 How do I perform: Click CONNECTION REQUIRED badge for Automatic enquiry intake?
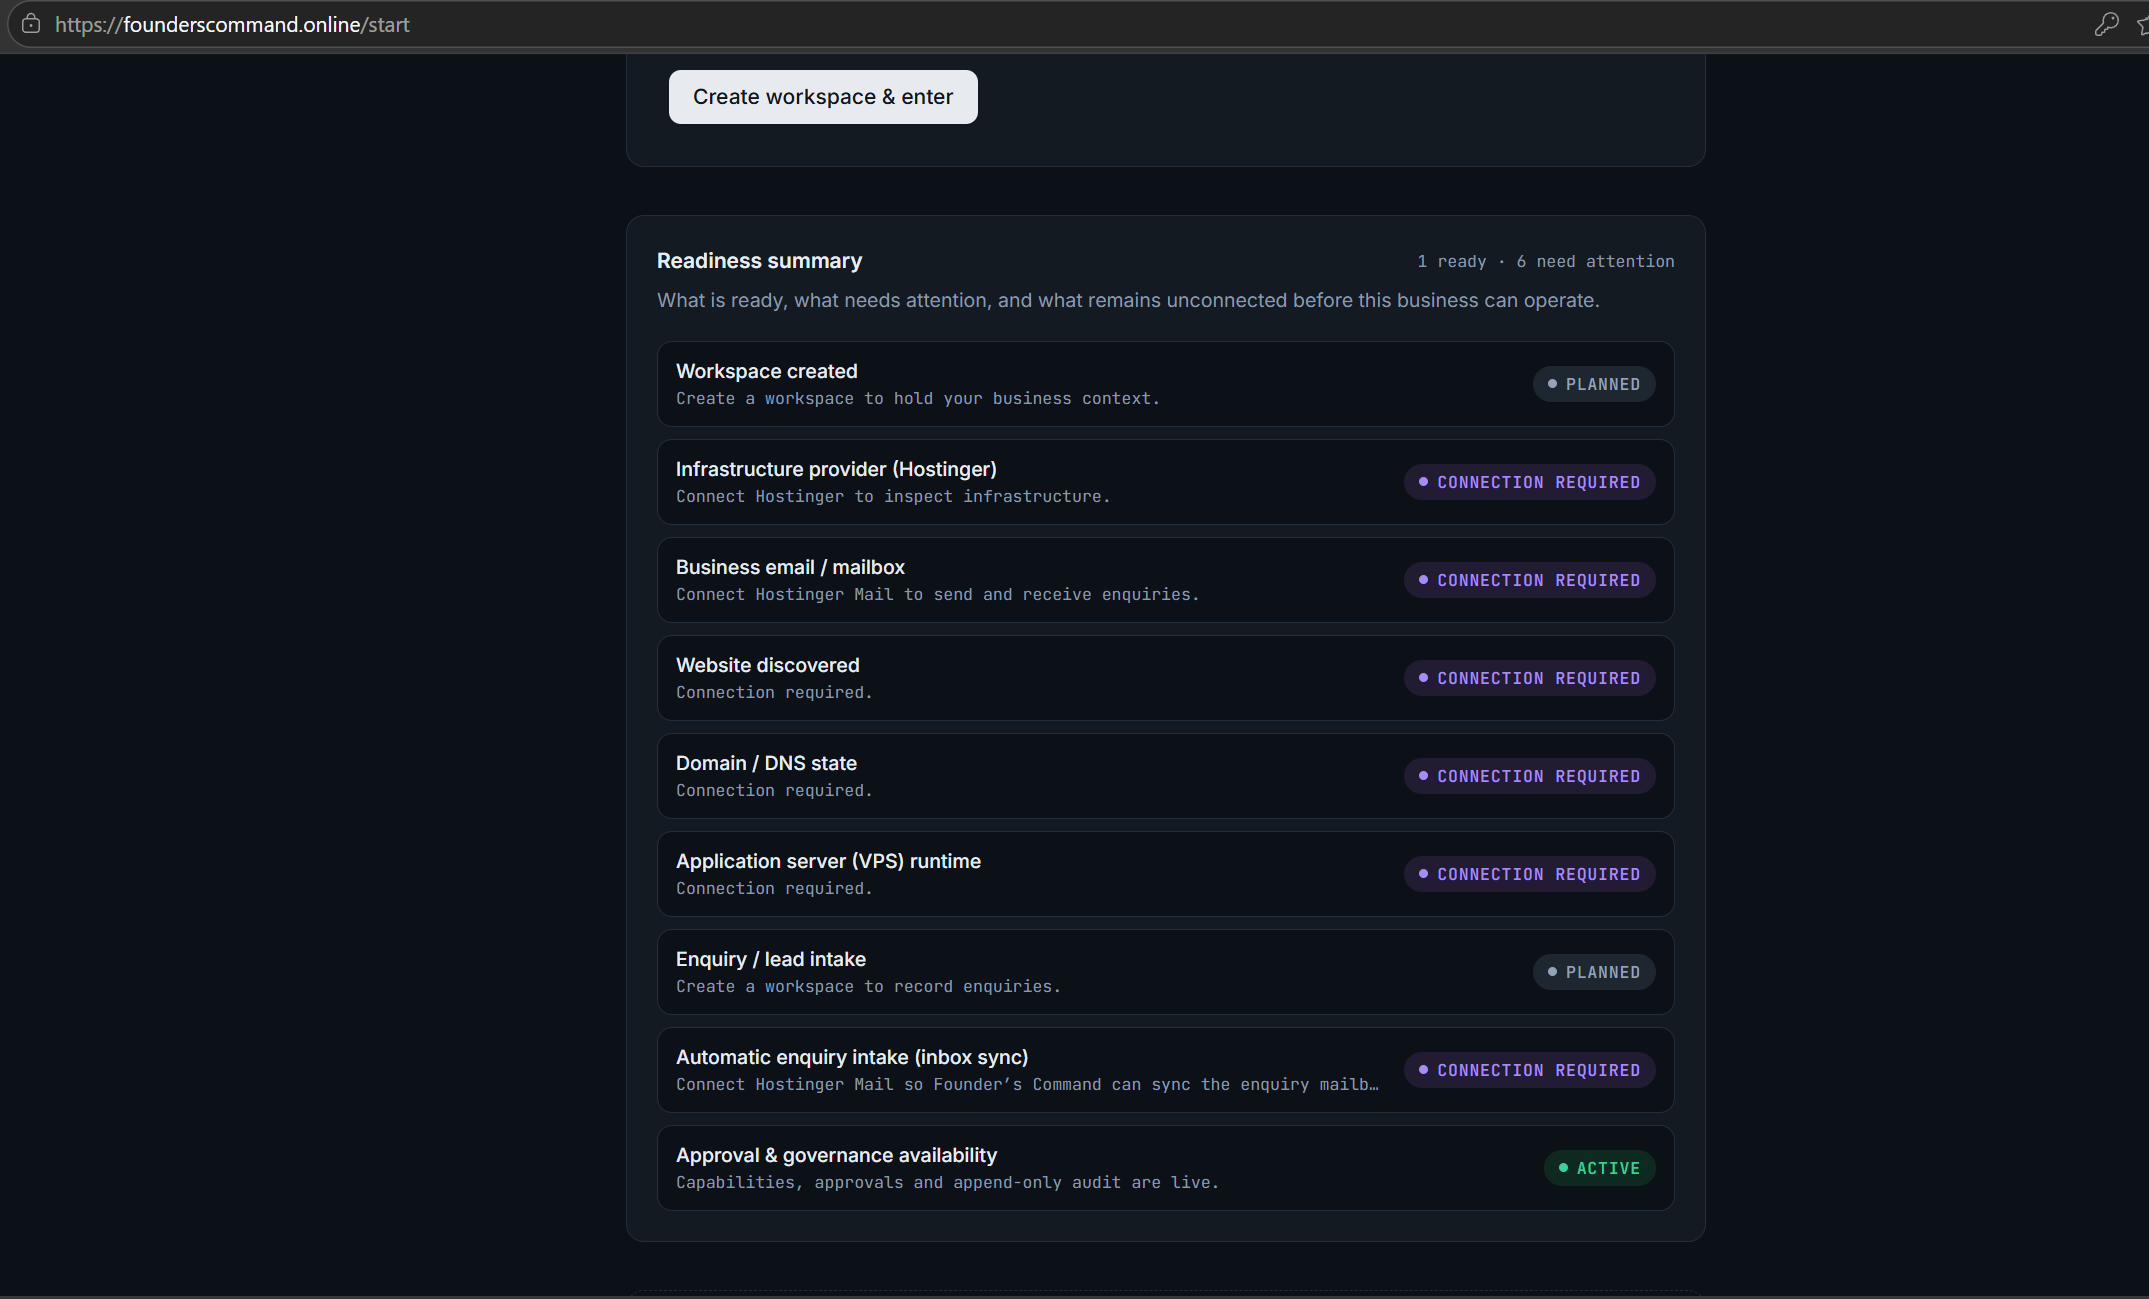point(1530,1070)
